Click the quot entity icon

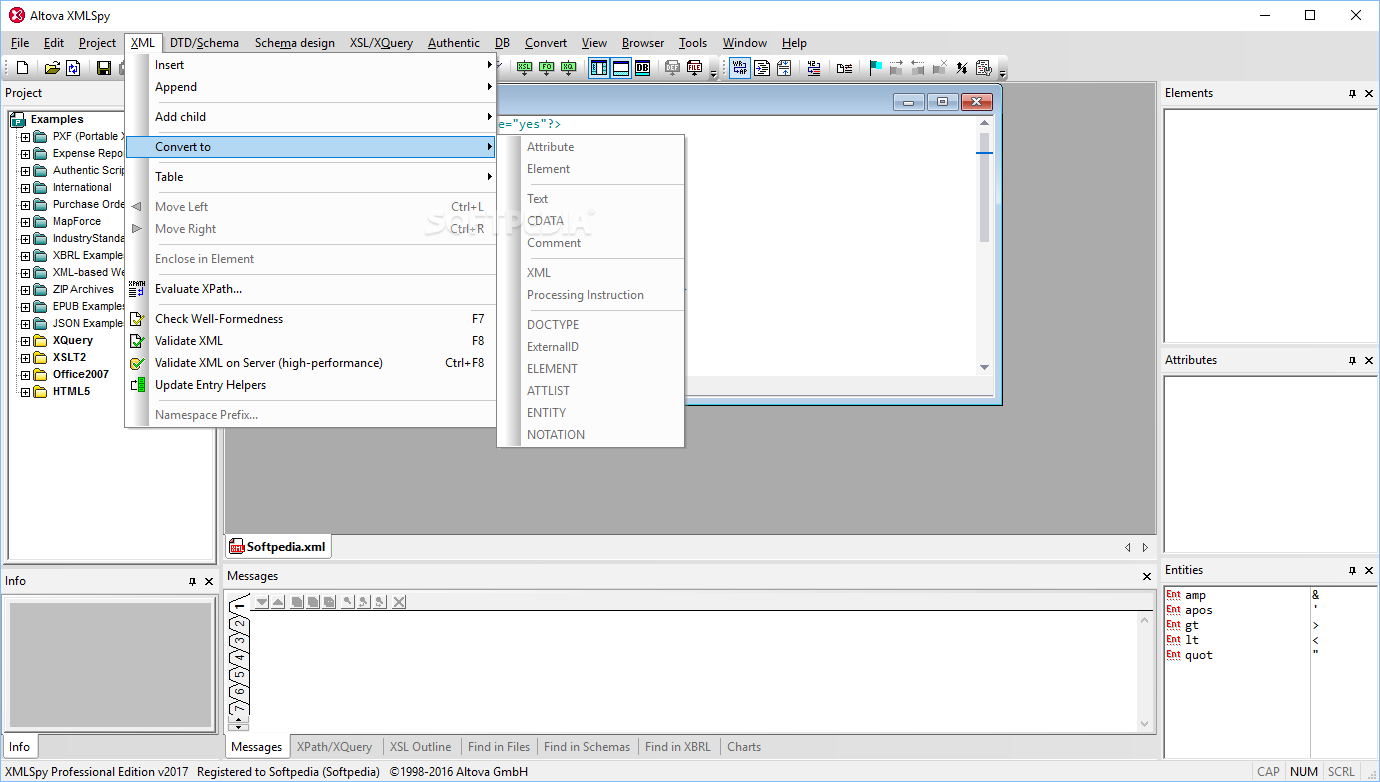pyautogui.click(x=1173, y=655)
